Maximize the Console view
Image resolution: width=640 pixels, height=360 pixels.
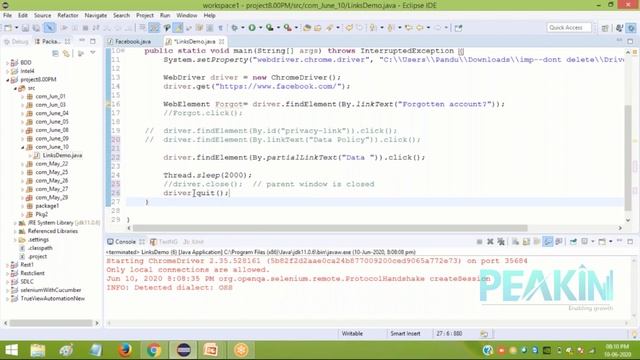630,242
